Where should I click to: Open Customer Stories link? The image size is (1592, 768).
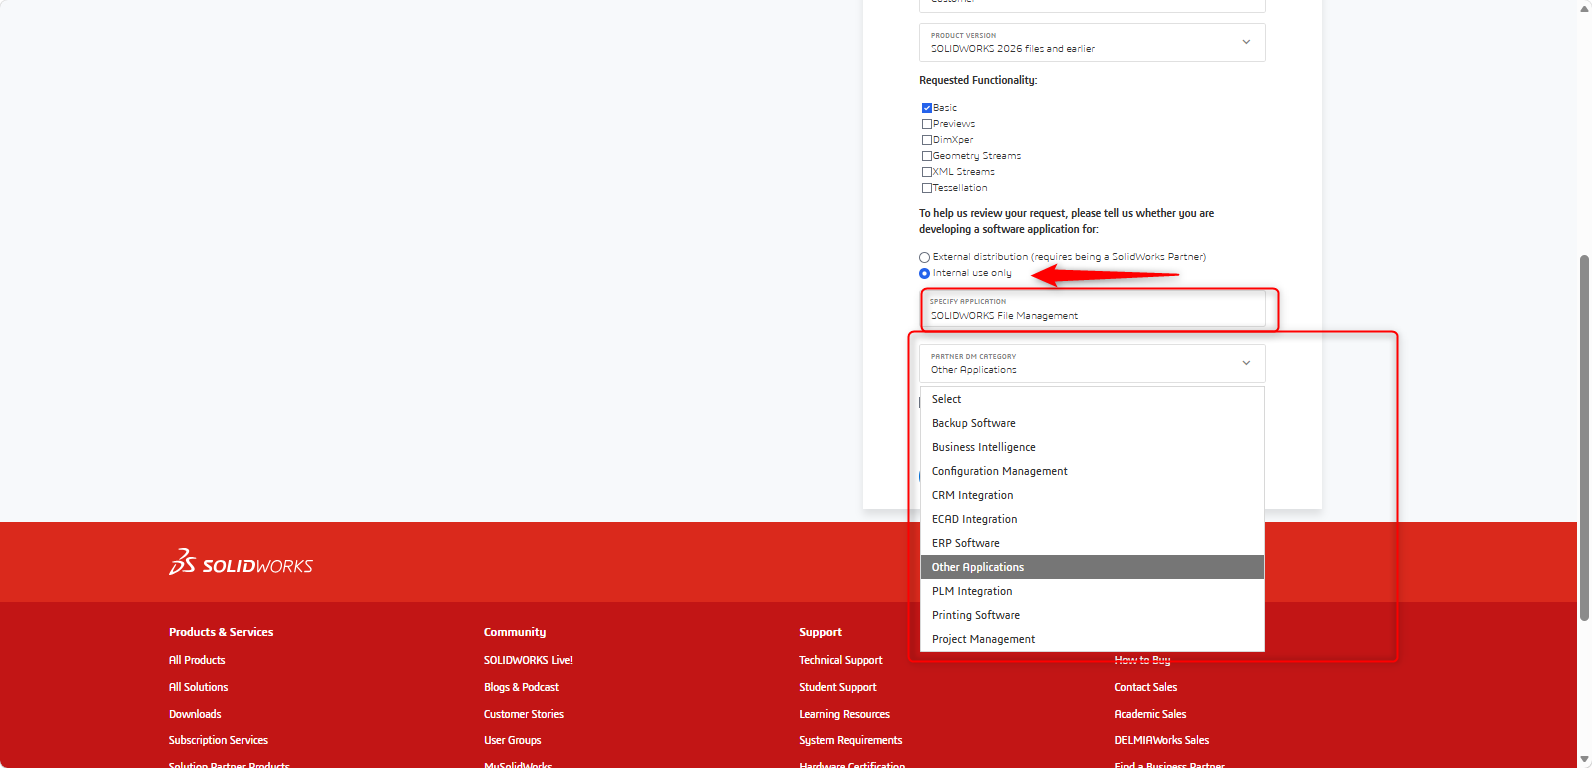coord(524,714)
